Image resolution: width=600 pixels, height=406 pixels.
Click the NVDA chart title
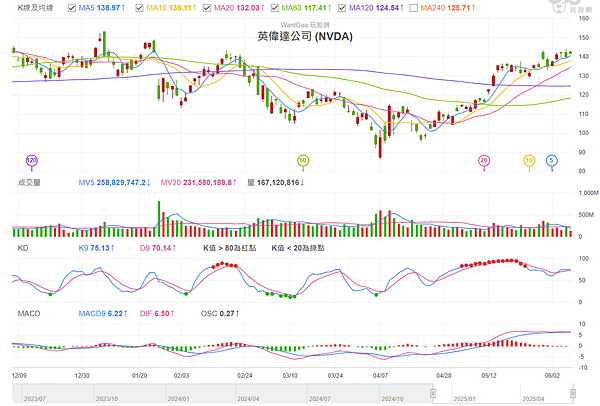(305, 36)
